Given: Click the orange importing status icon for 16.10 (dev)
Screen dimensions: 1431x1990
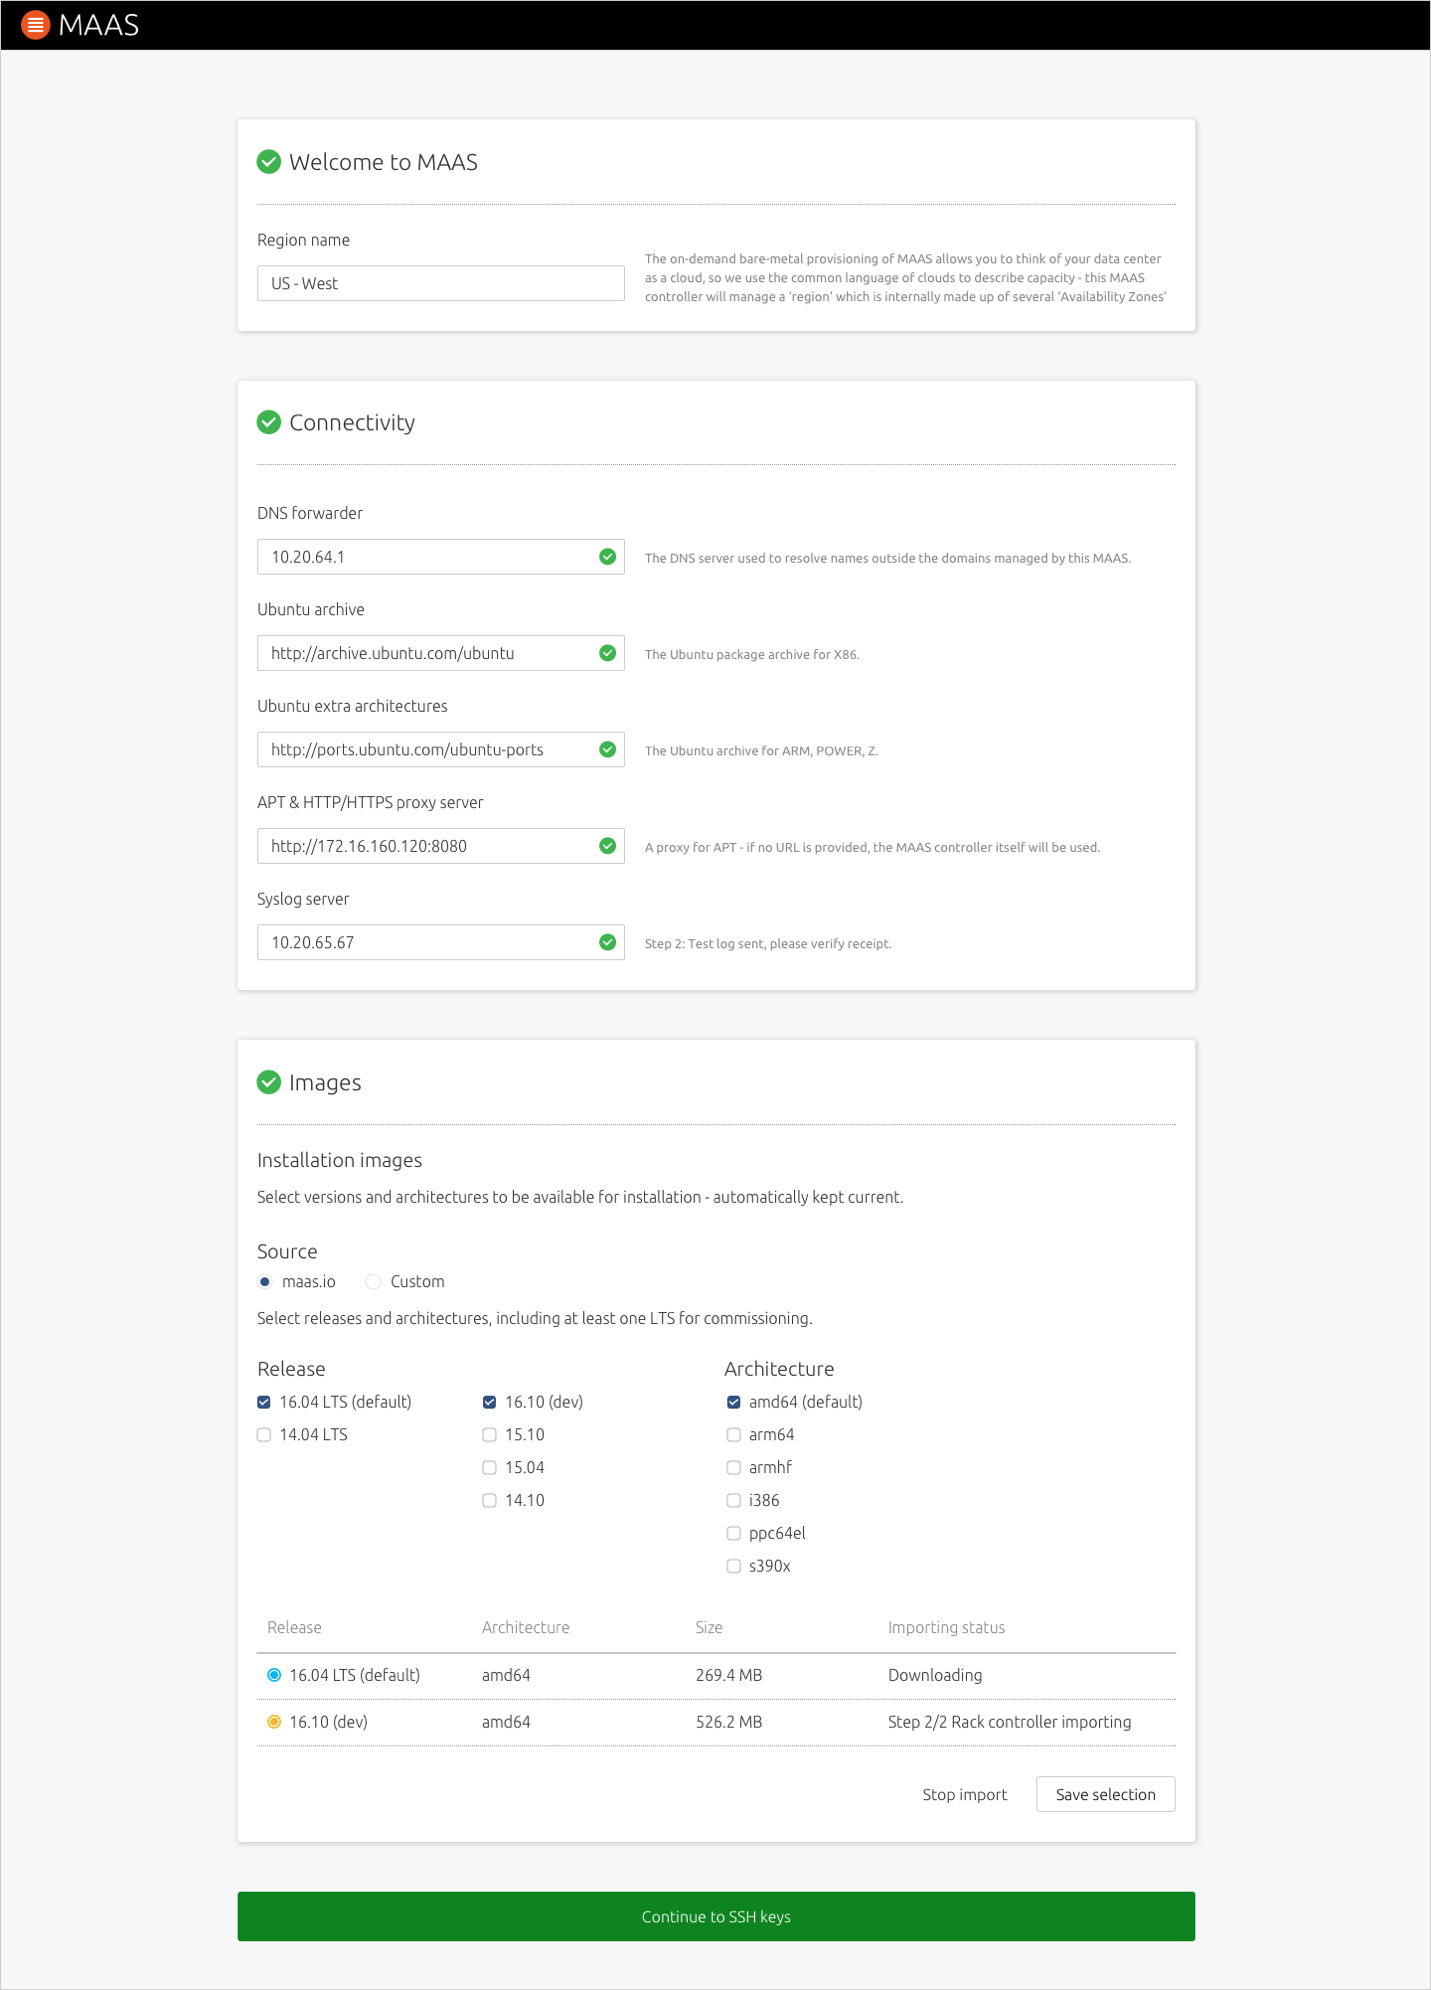Looking at the screenshot, I should coord(274,1722).
